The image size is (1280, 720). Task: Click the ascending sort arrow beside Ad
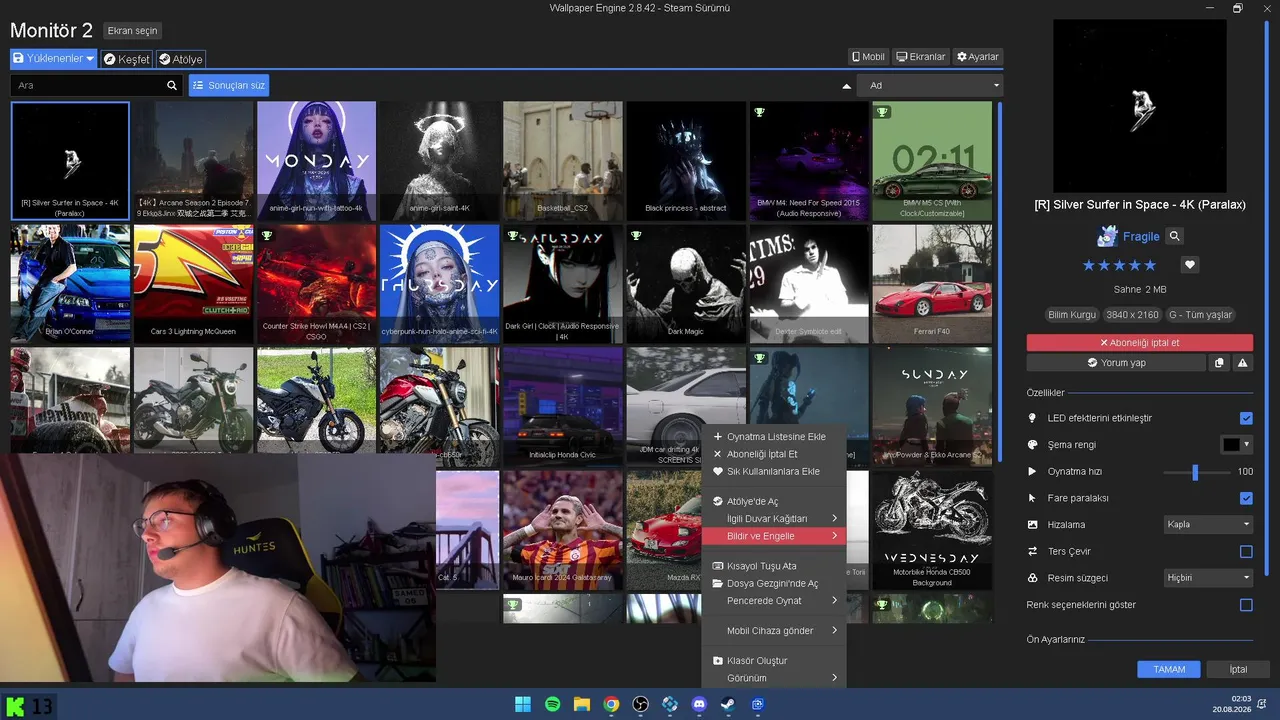[x=847, y=86]
